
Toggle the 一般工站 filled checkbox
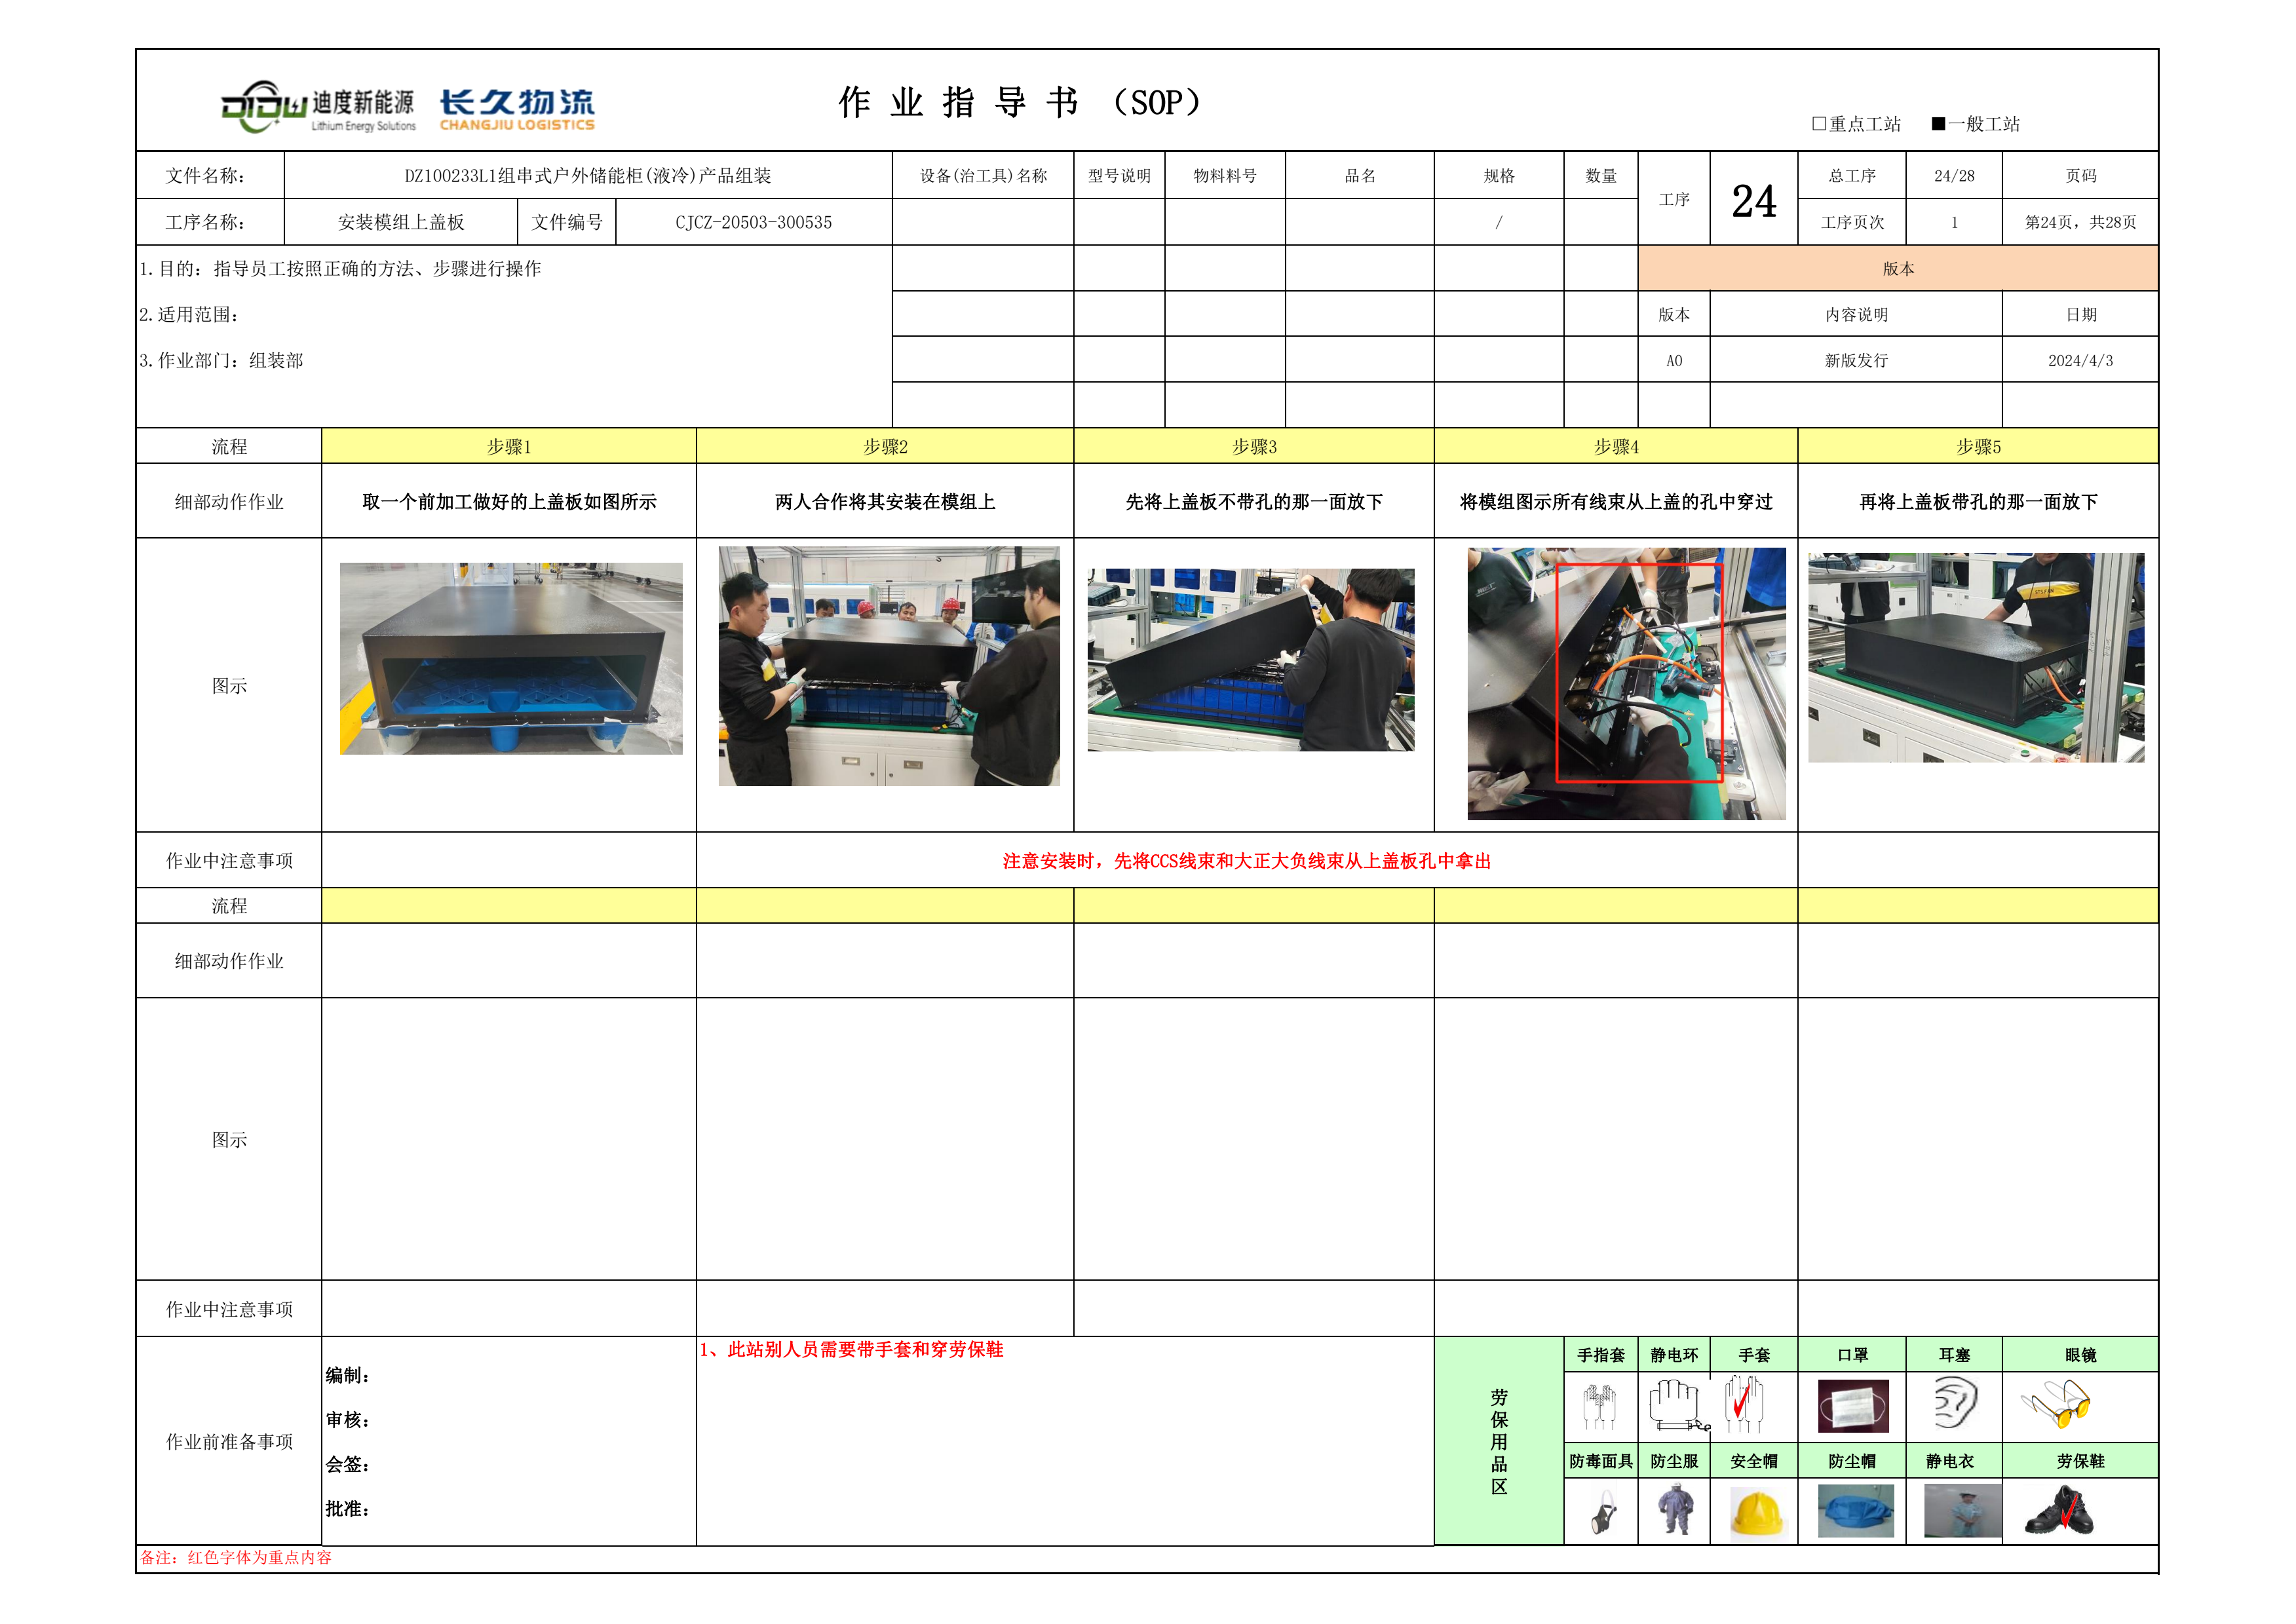pos(1938,124)
